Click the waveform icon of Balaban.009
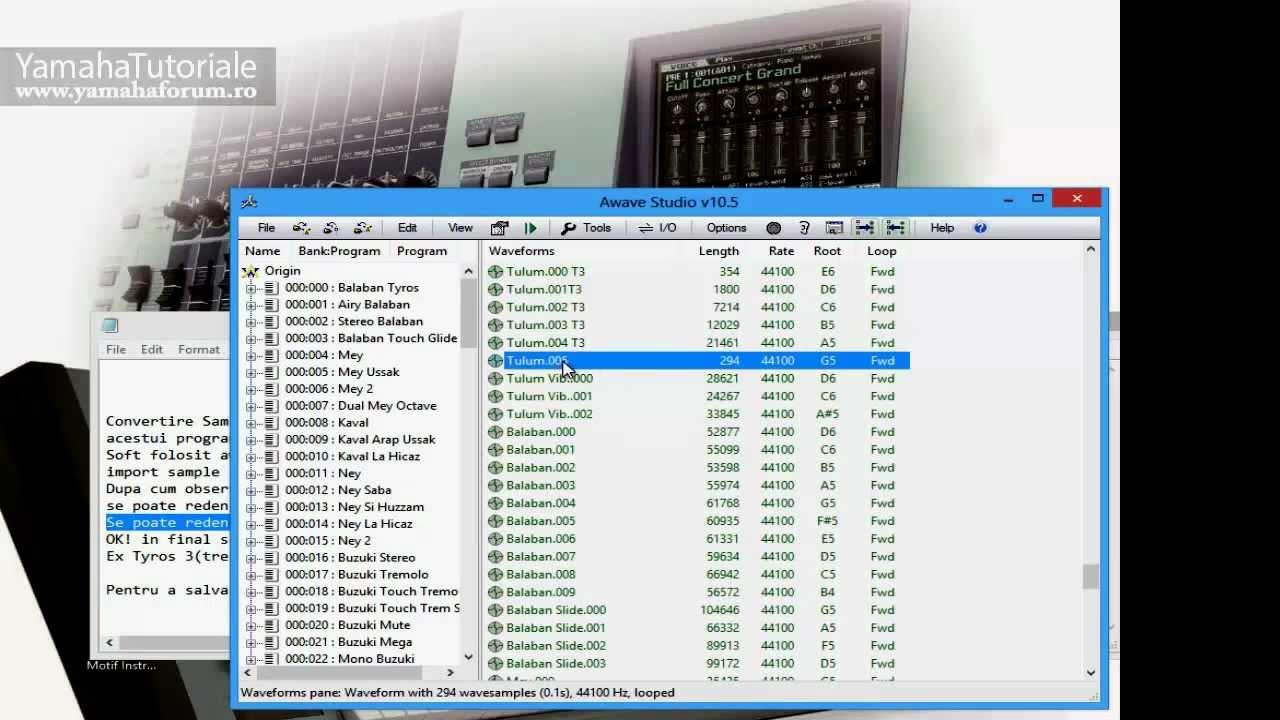Screen dimensions: 1280x720 tap(495, 592)
